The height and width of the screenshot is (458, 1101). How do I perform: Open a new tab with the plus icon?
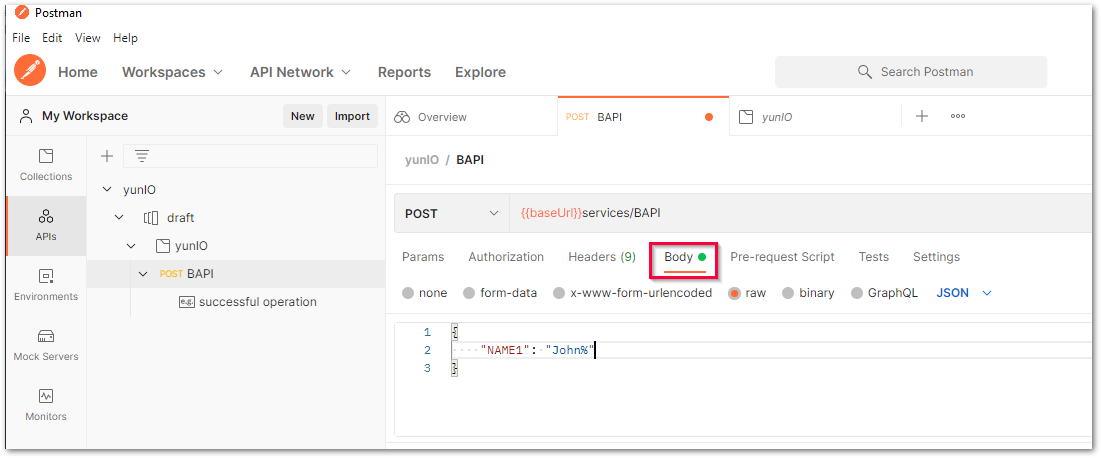pyautogui.click(x=922, y=117)
